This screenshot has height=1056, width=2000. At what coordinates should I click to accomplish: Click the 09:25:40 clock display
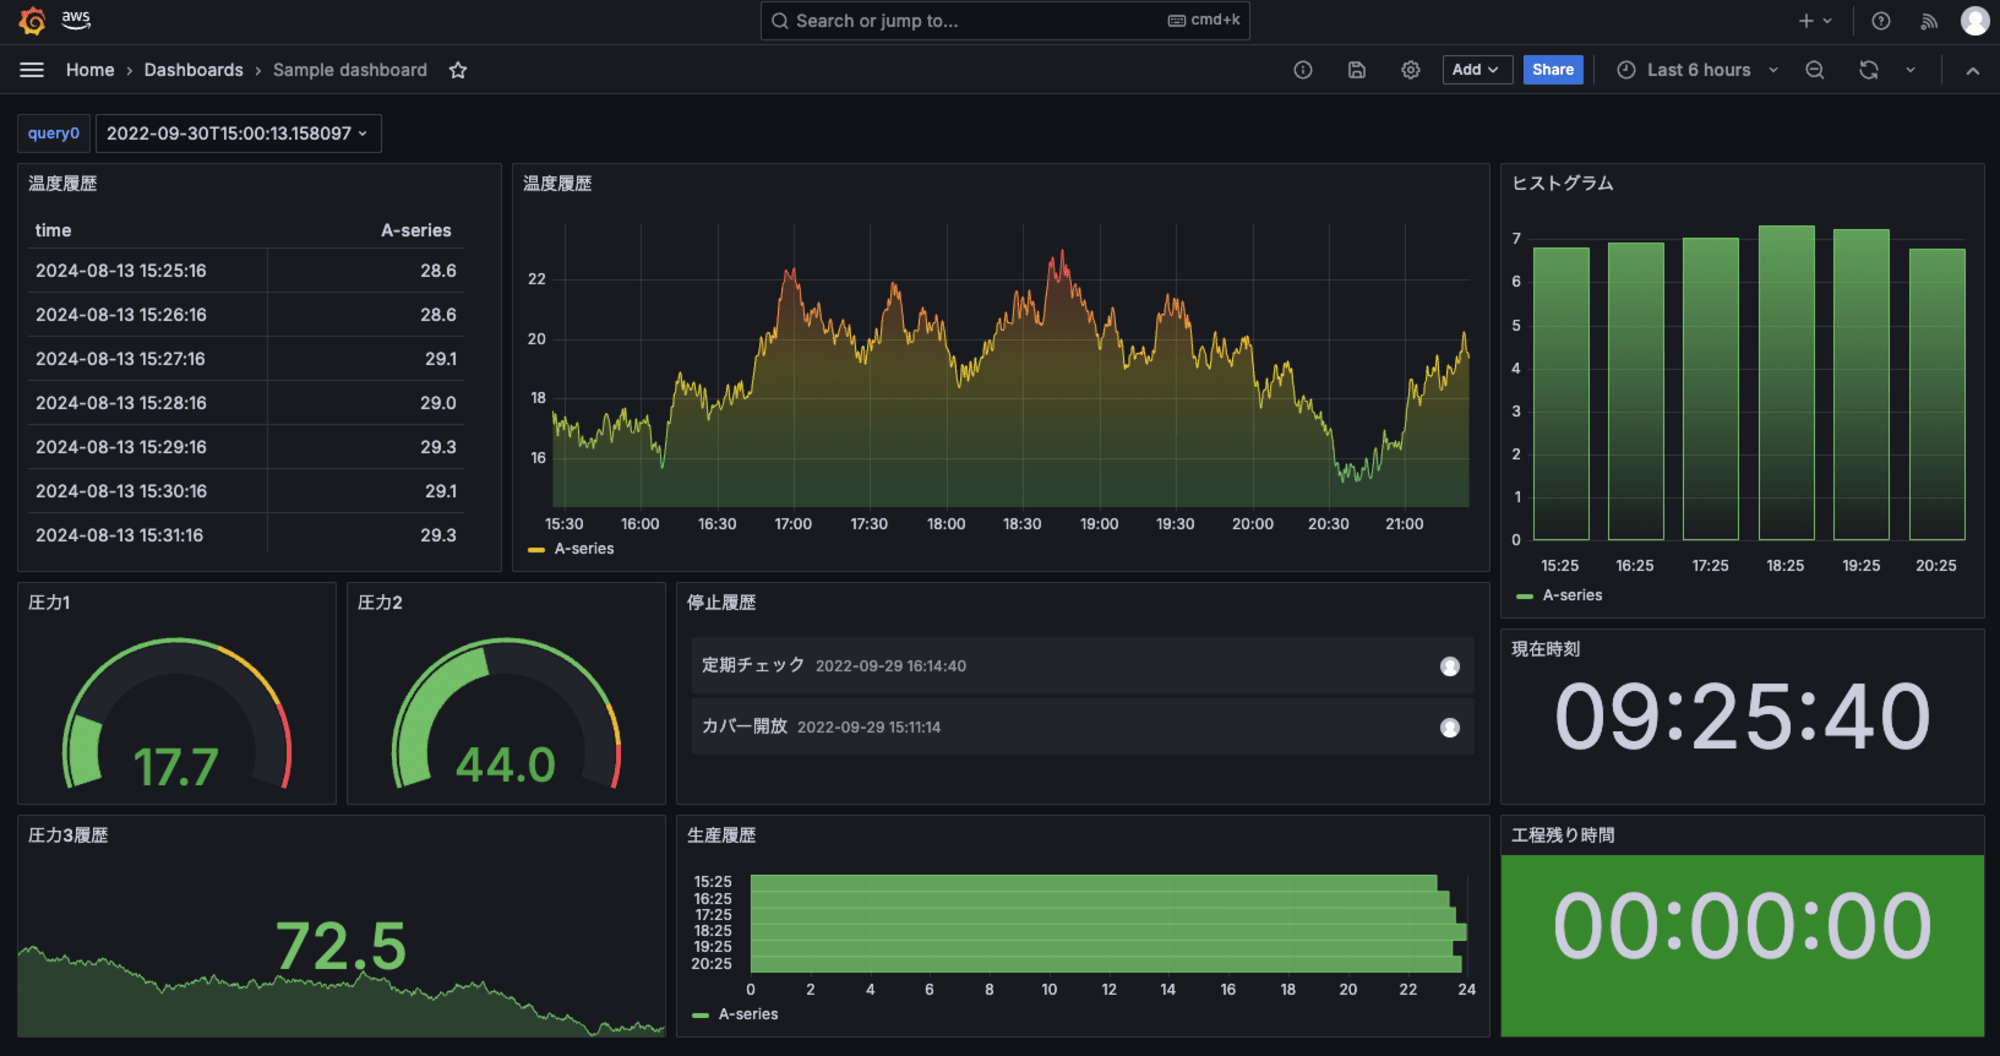(1742, 716)
